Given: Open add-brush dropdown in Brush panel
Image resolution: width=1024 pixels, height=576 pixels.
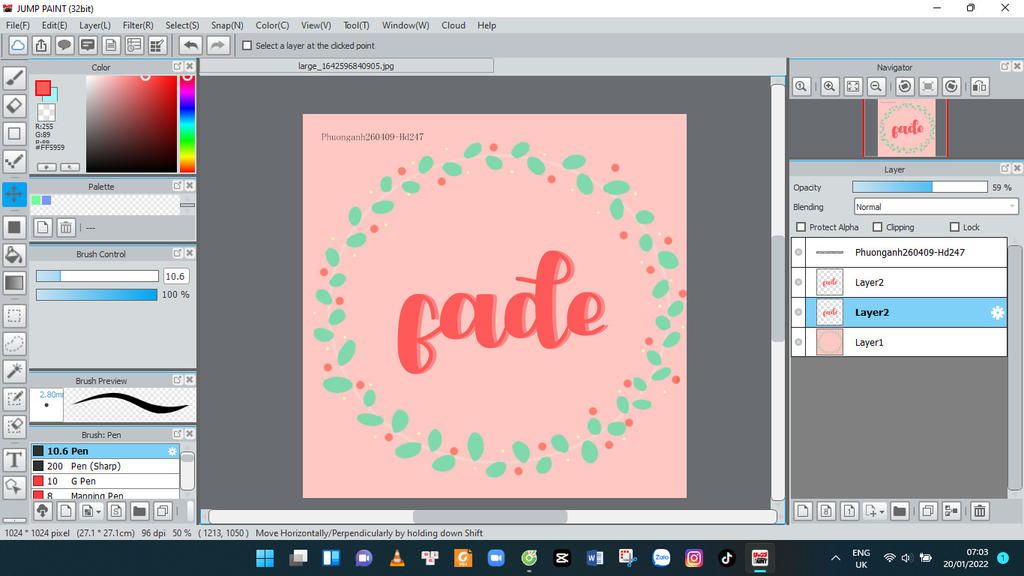Looking at the screenshot, I should tap(91, 511).
